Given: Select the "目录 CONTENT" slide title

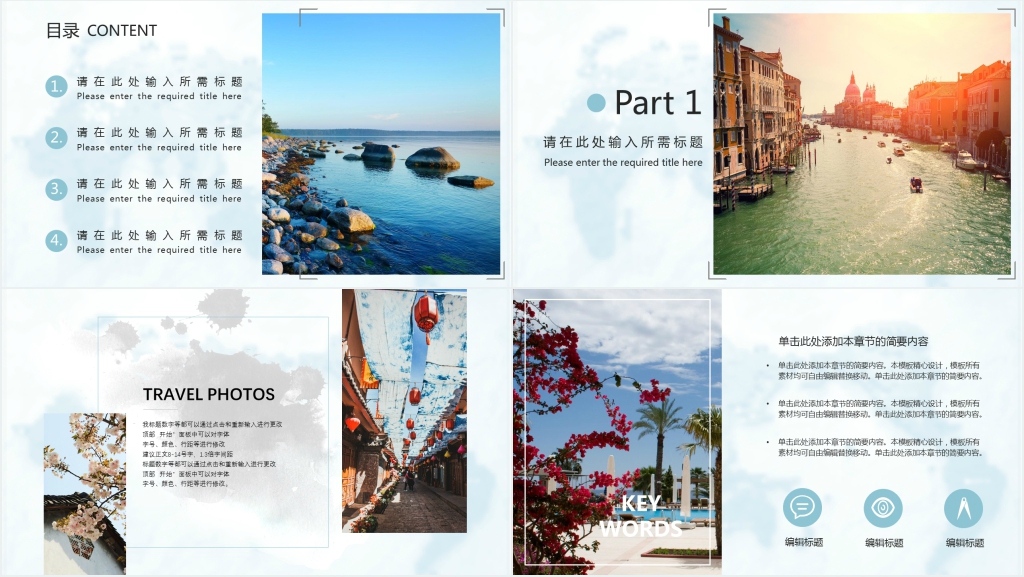Looking at the screenshot, I should [101, 31].
